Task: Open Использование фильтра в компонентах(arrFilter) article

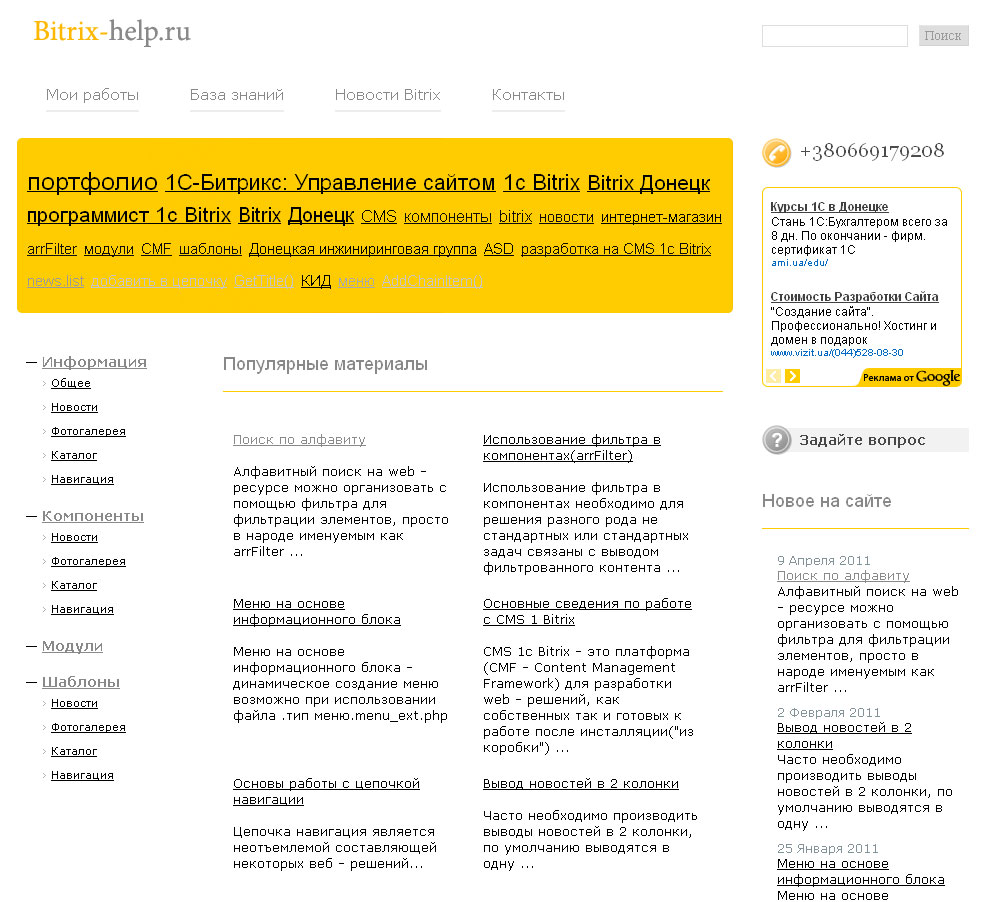Action: [571, 448]
